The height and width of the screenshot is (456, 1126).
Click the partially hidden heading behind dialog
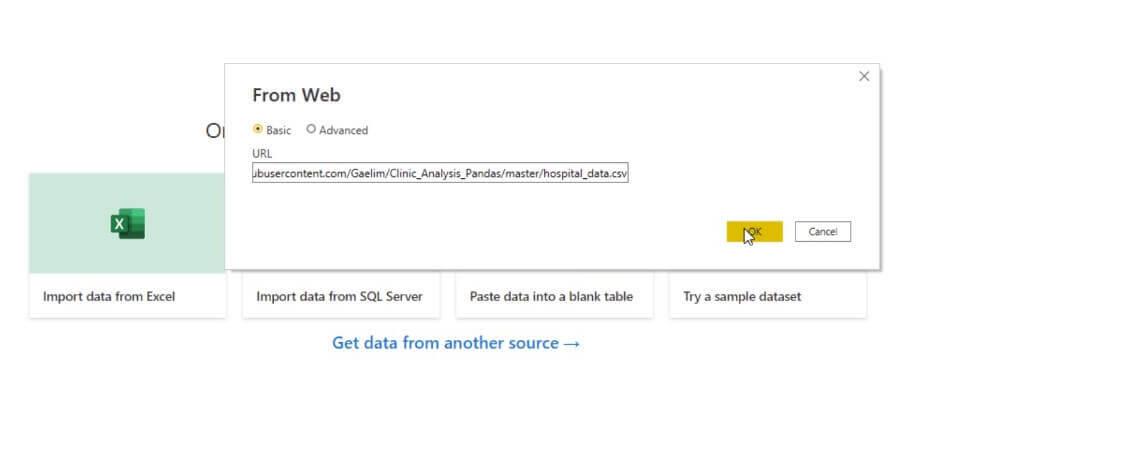[x=214, y=131]
